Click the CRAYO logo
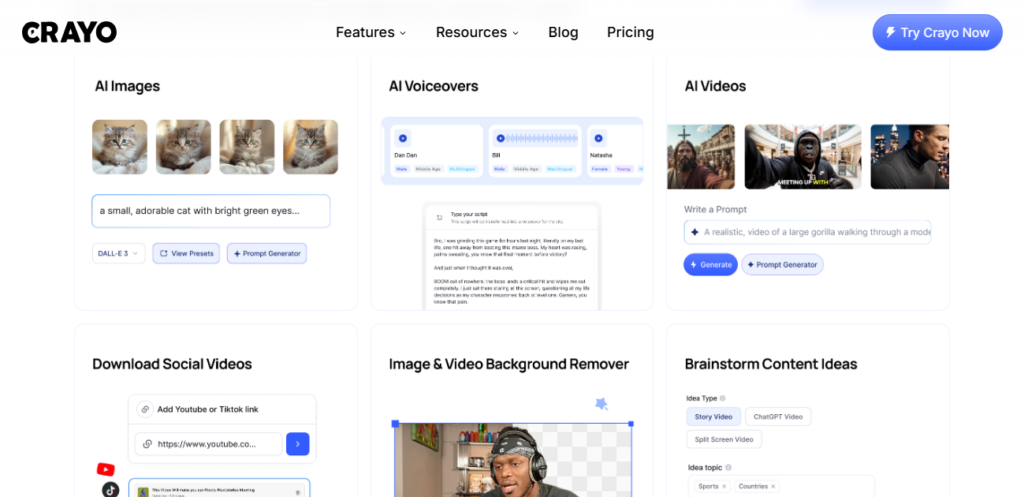1024x497 pixels. (x=69, y=32)
